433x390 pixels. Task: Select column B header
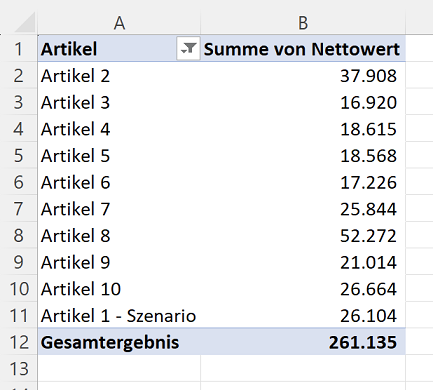click(303, 23)
